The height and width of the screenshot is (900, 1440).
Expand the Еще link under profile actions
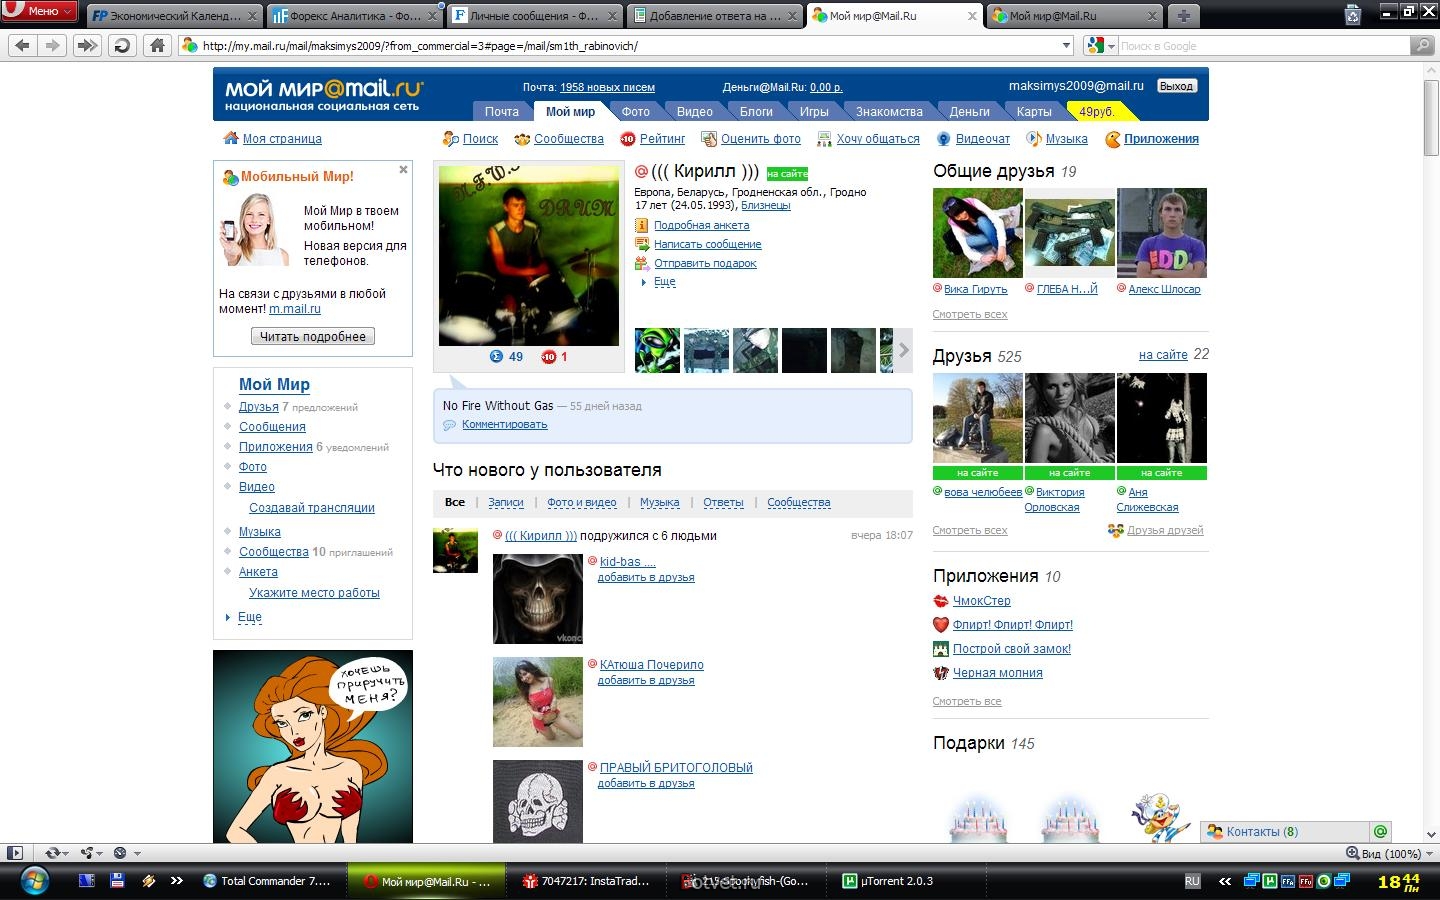pyautogui.click(x=664, y=282)
